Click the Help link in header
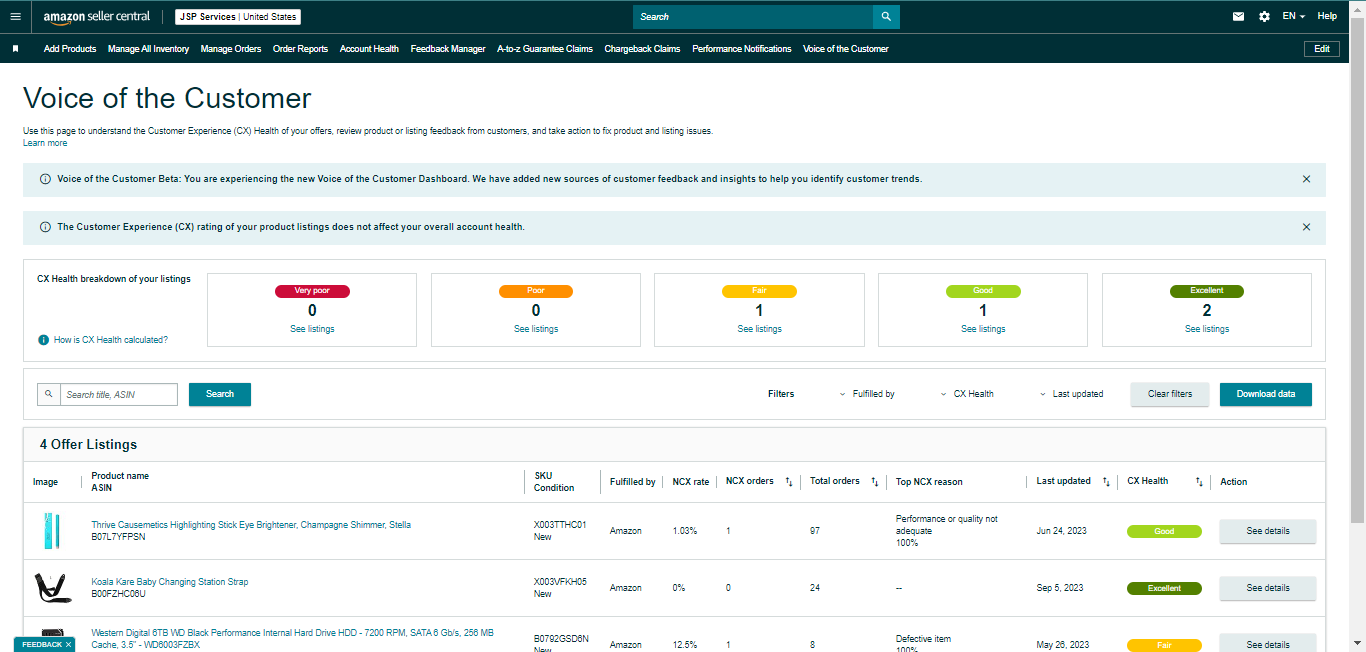Screen dimensions: 1366x652 (1327, 16)
